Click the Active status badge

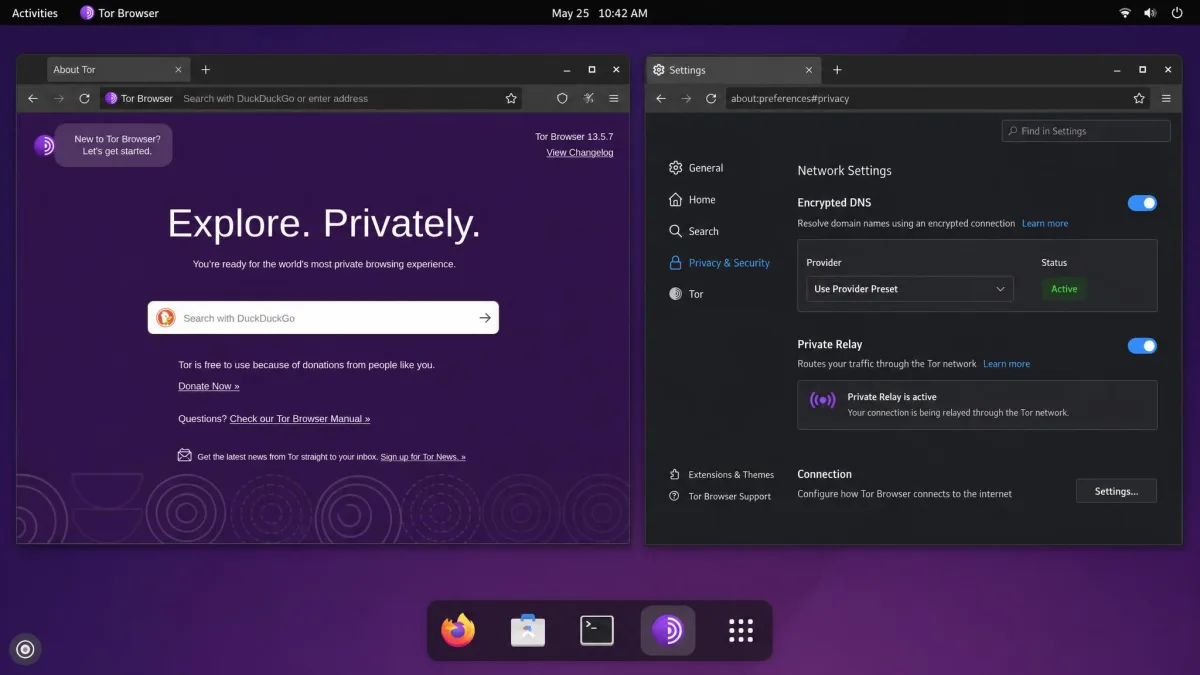click(x=1064, y=289)
